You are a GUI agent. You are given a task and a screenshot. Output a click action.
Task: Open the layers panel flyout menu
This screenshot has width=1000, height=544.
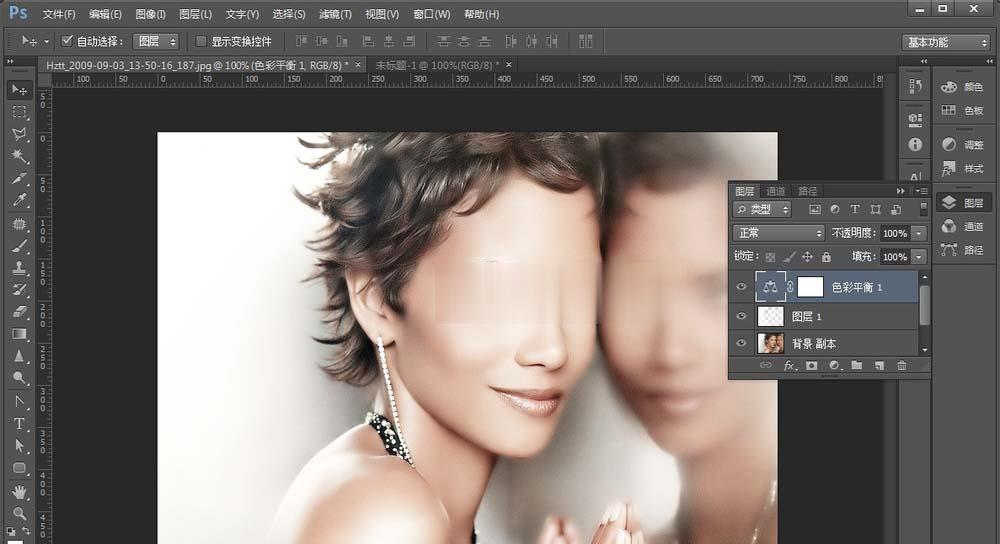point(922,191)
